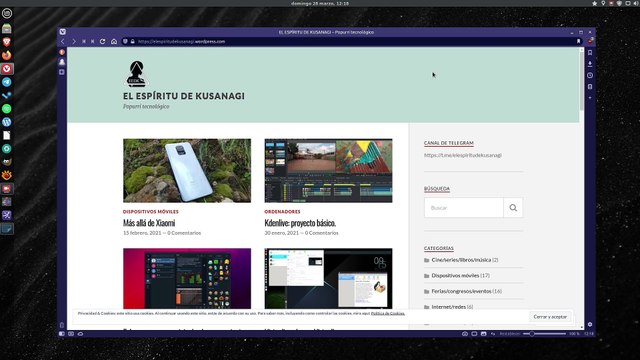
Task: Open the Política de Cookies link
Action: (x=388, y=313)
